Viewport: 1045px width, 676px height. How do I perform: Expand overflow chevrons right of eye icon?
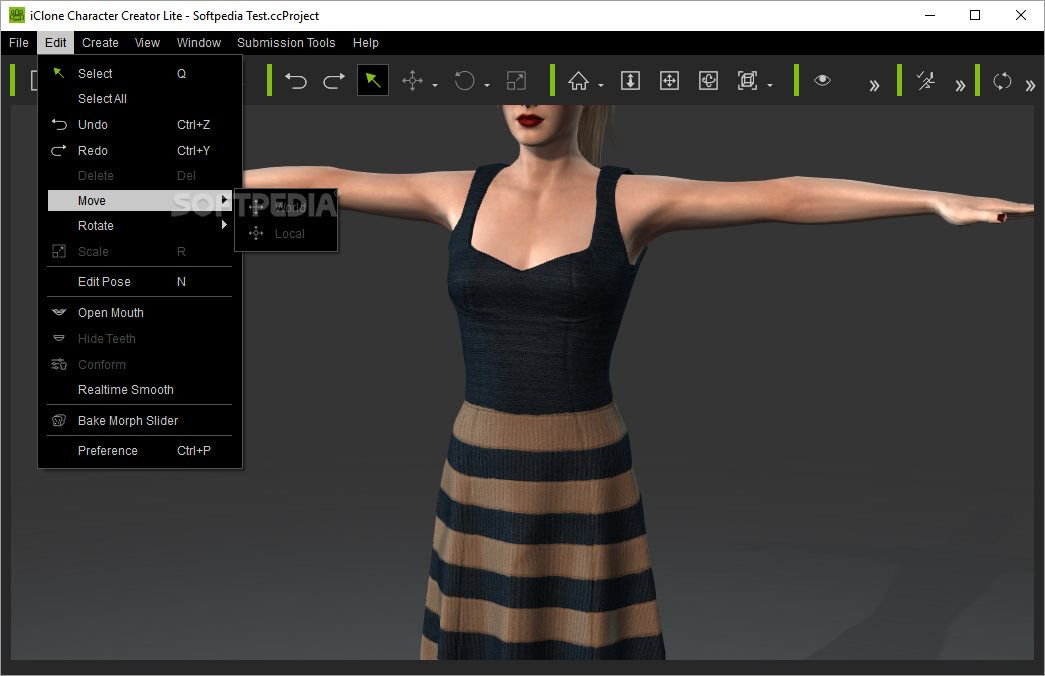(874, 85)
